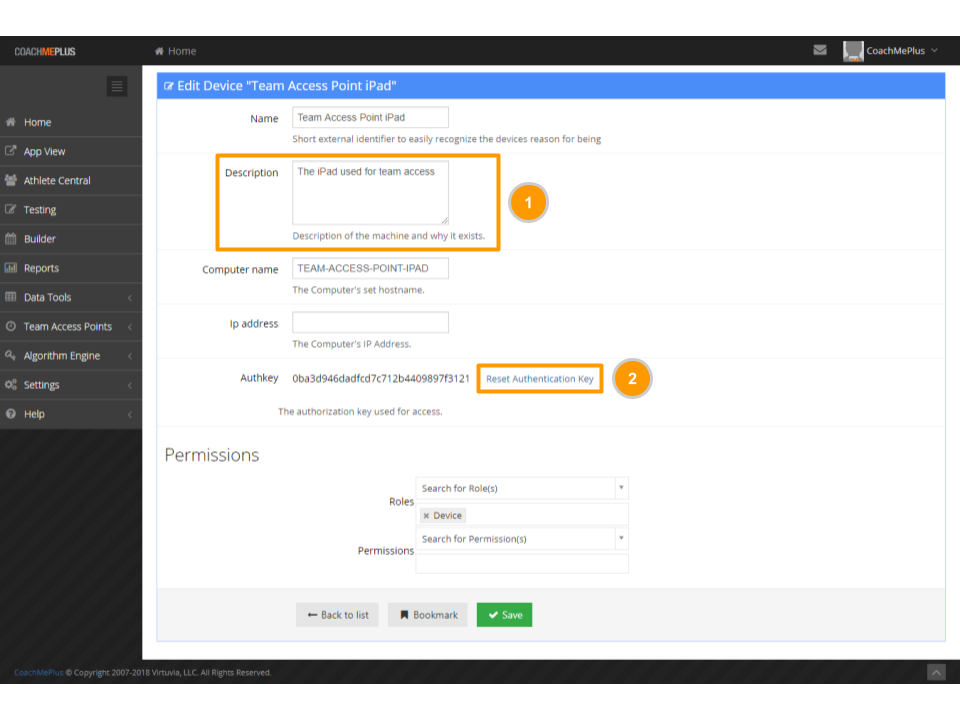Click the CoachMePlus logo
This screenshot has width=960, height=720.
coord(45,51)
